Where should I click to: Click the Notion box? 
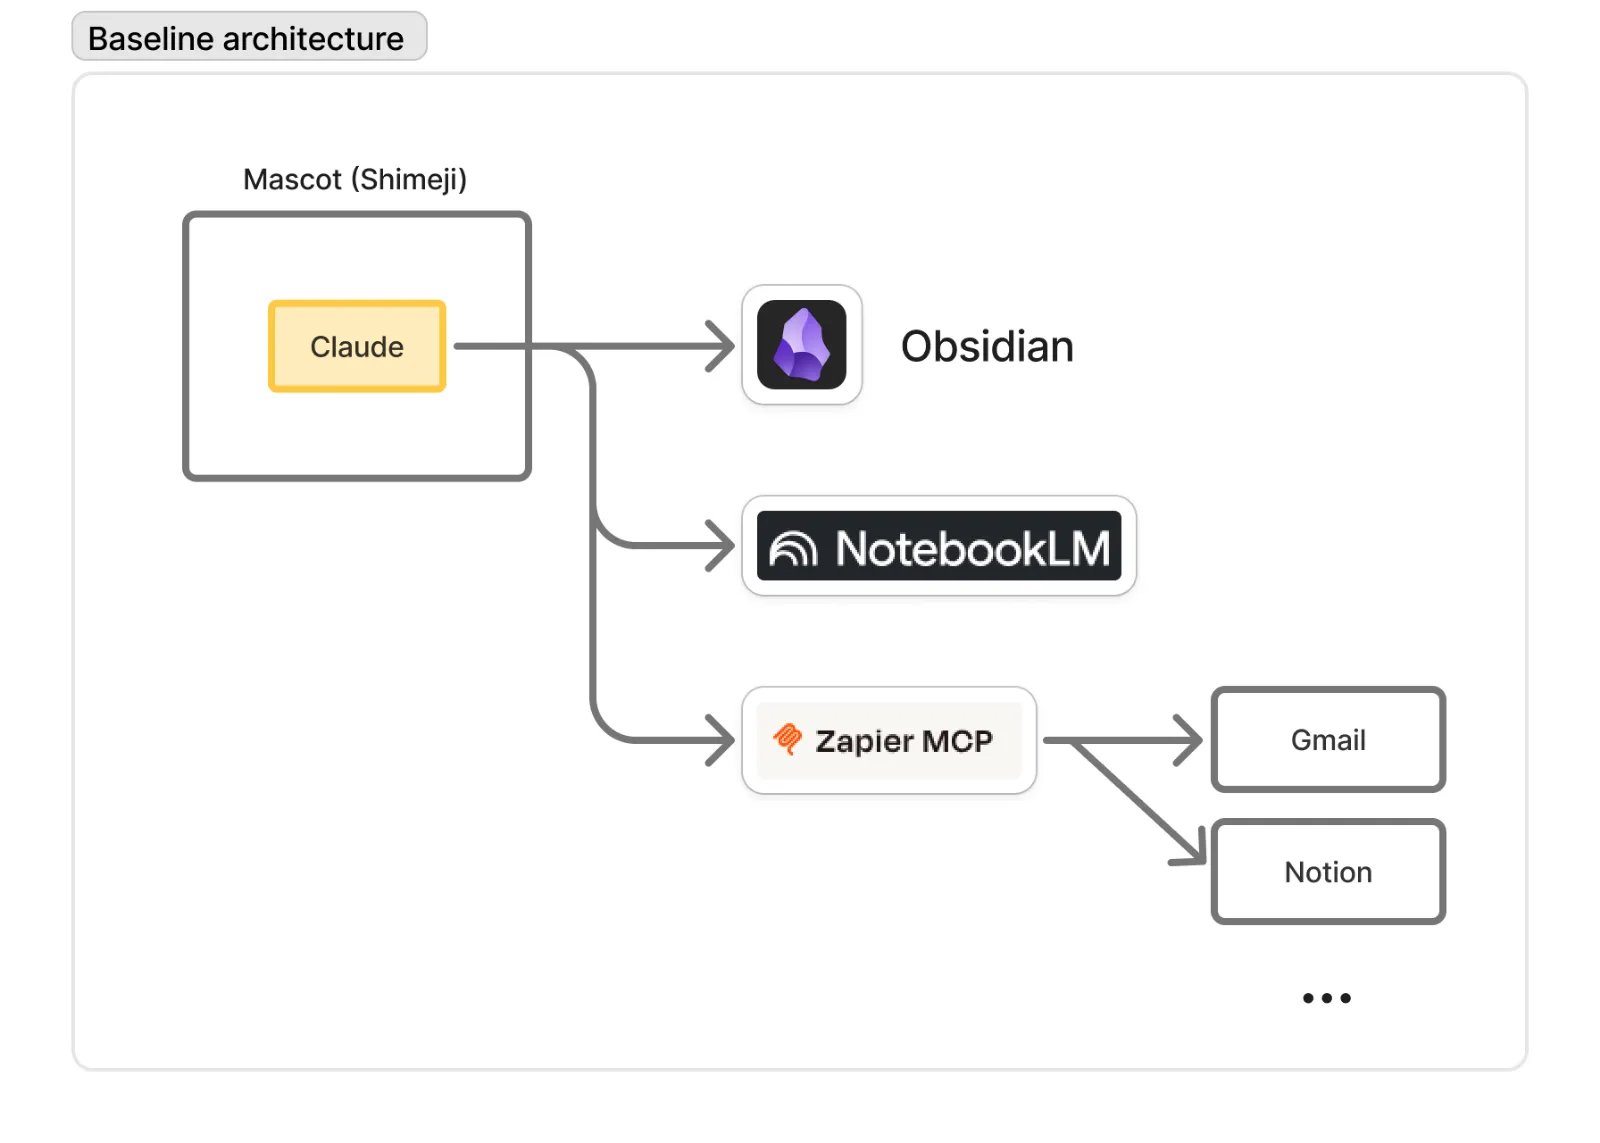point(1328,871)
